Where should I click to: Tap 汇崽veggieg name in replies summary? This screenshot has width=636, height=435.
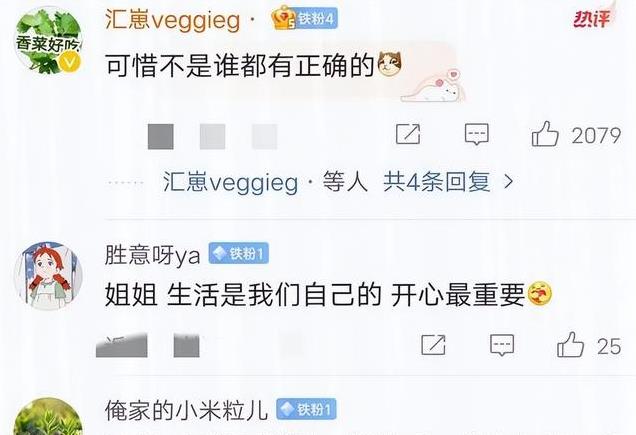pos(230,181)
